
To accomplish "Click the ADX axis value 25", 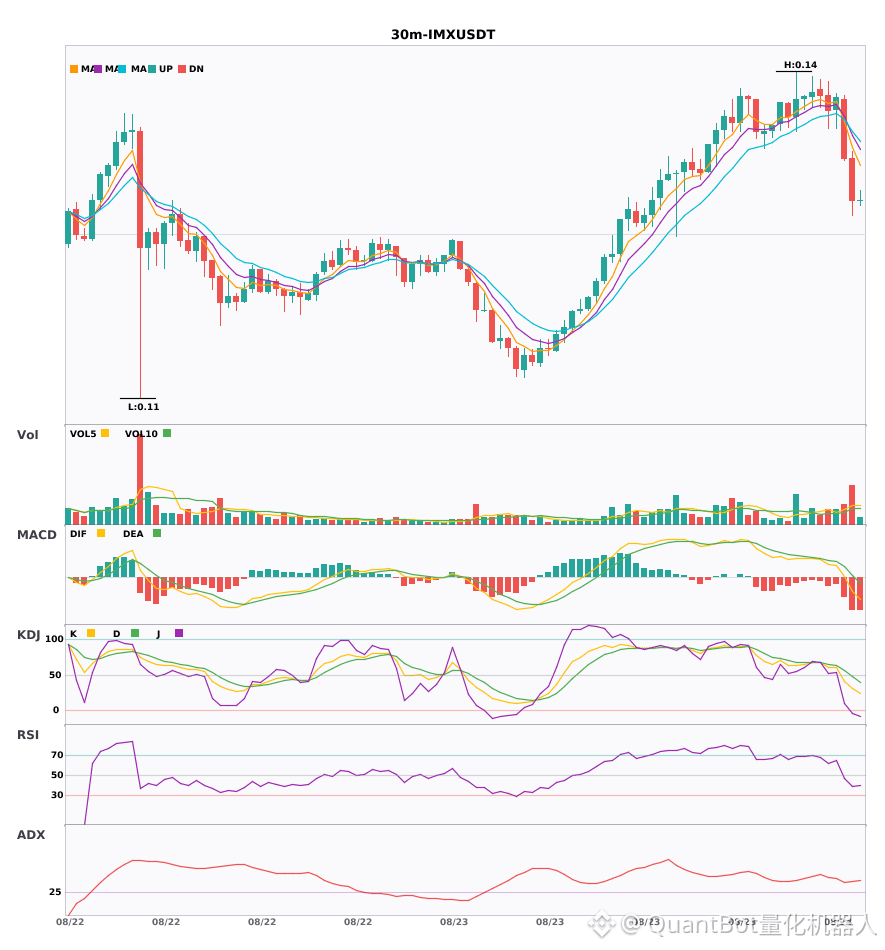I will tap(55, 892).
